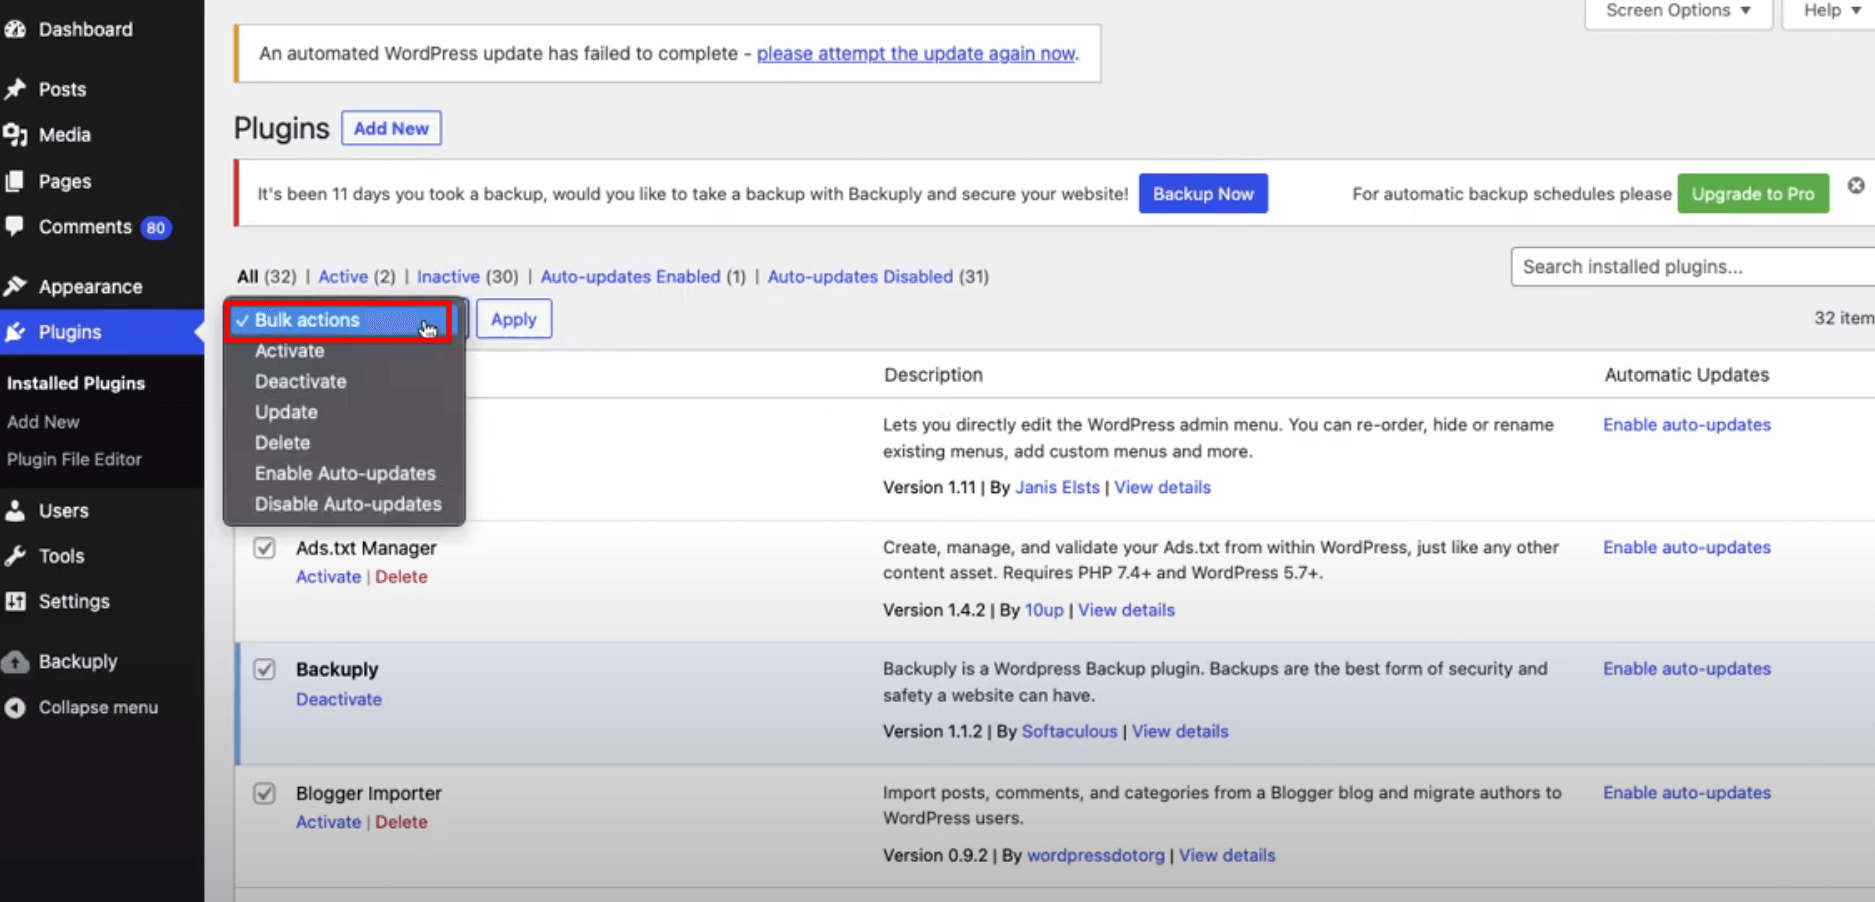The width and height of the screenshot is (1875, 902).
Task: Click 'please attempt the update again now' link
Action: click(916, 53)
